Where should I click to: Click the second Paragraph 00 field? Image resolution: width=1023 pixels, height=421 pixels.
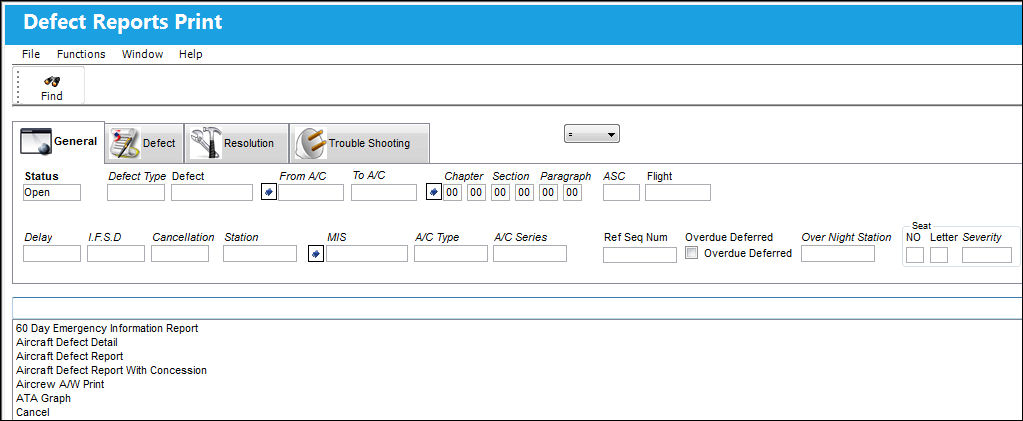pos(572,193)
